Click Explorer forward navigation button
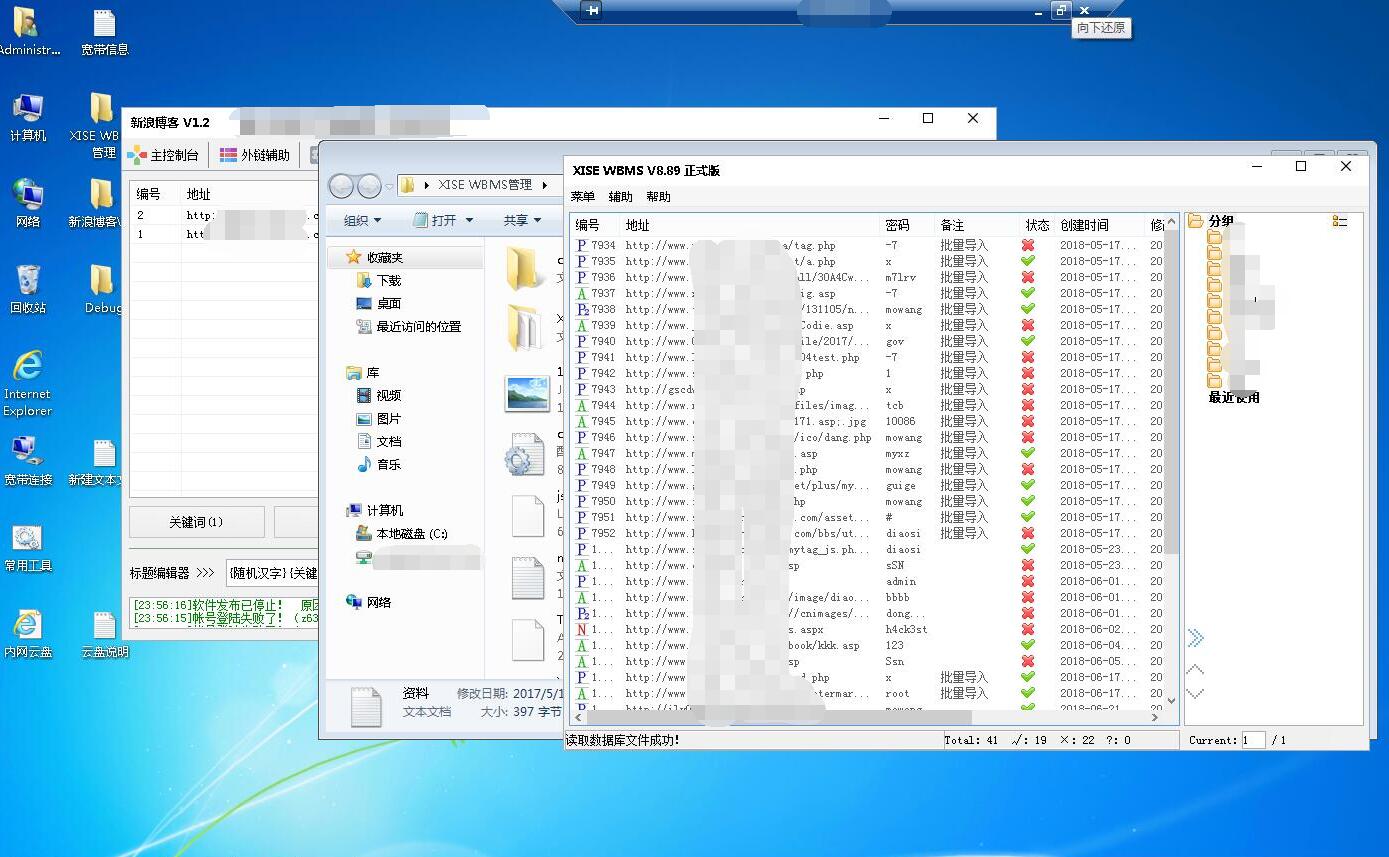The image size is (1389, 857). point(369,186)
